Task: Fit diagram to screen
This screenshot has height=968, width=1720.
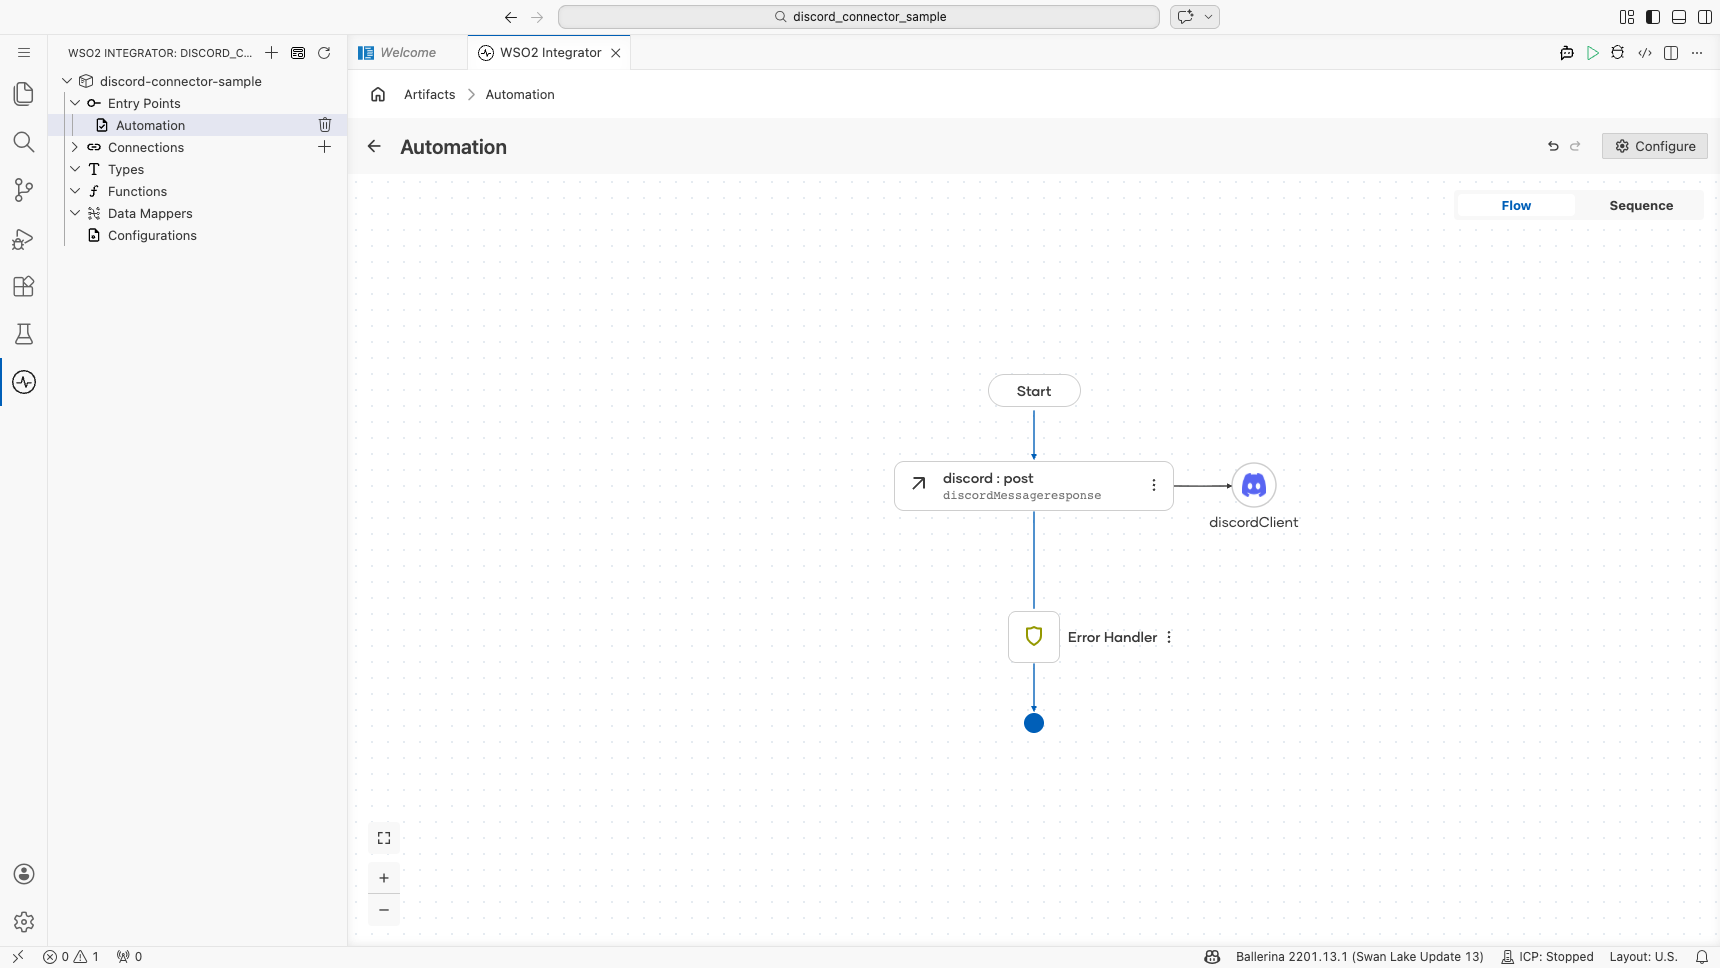Action: (384, 838)
